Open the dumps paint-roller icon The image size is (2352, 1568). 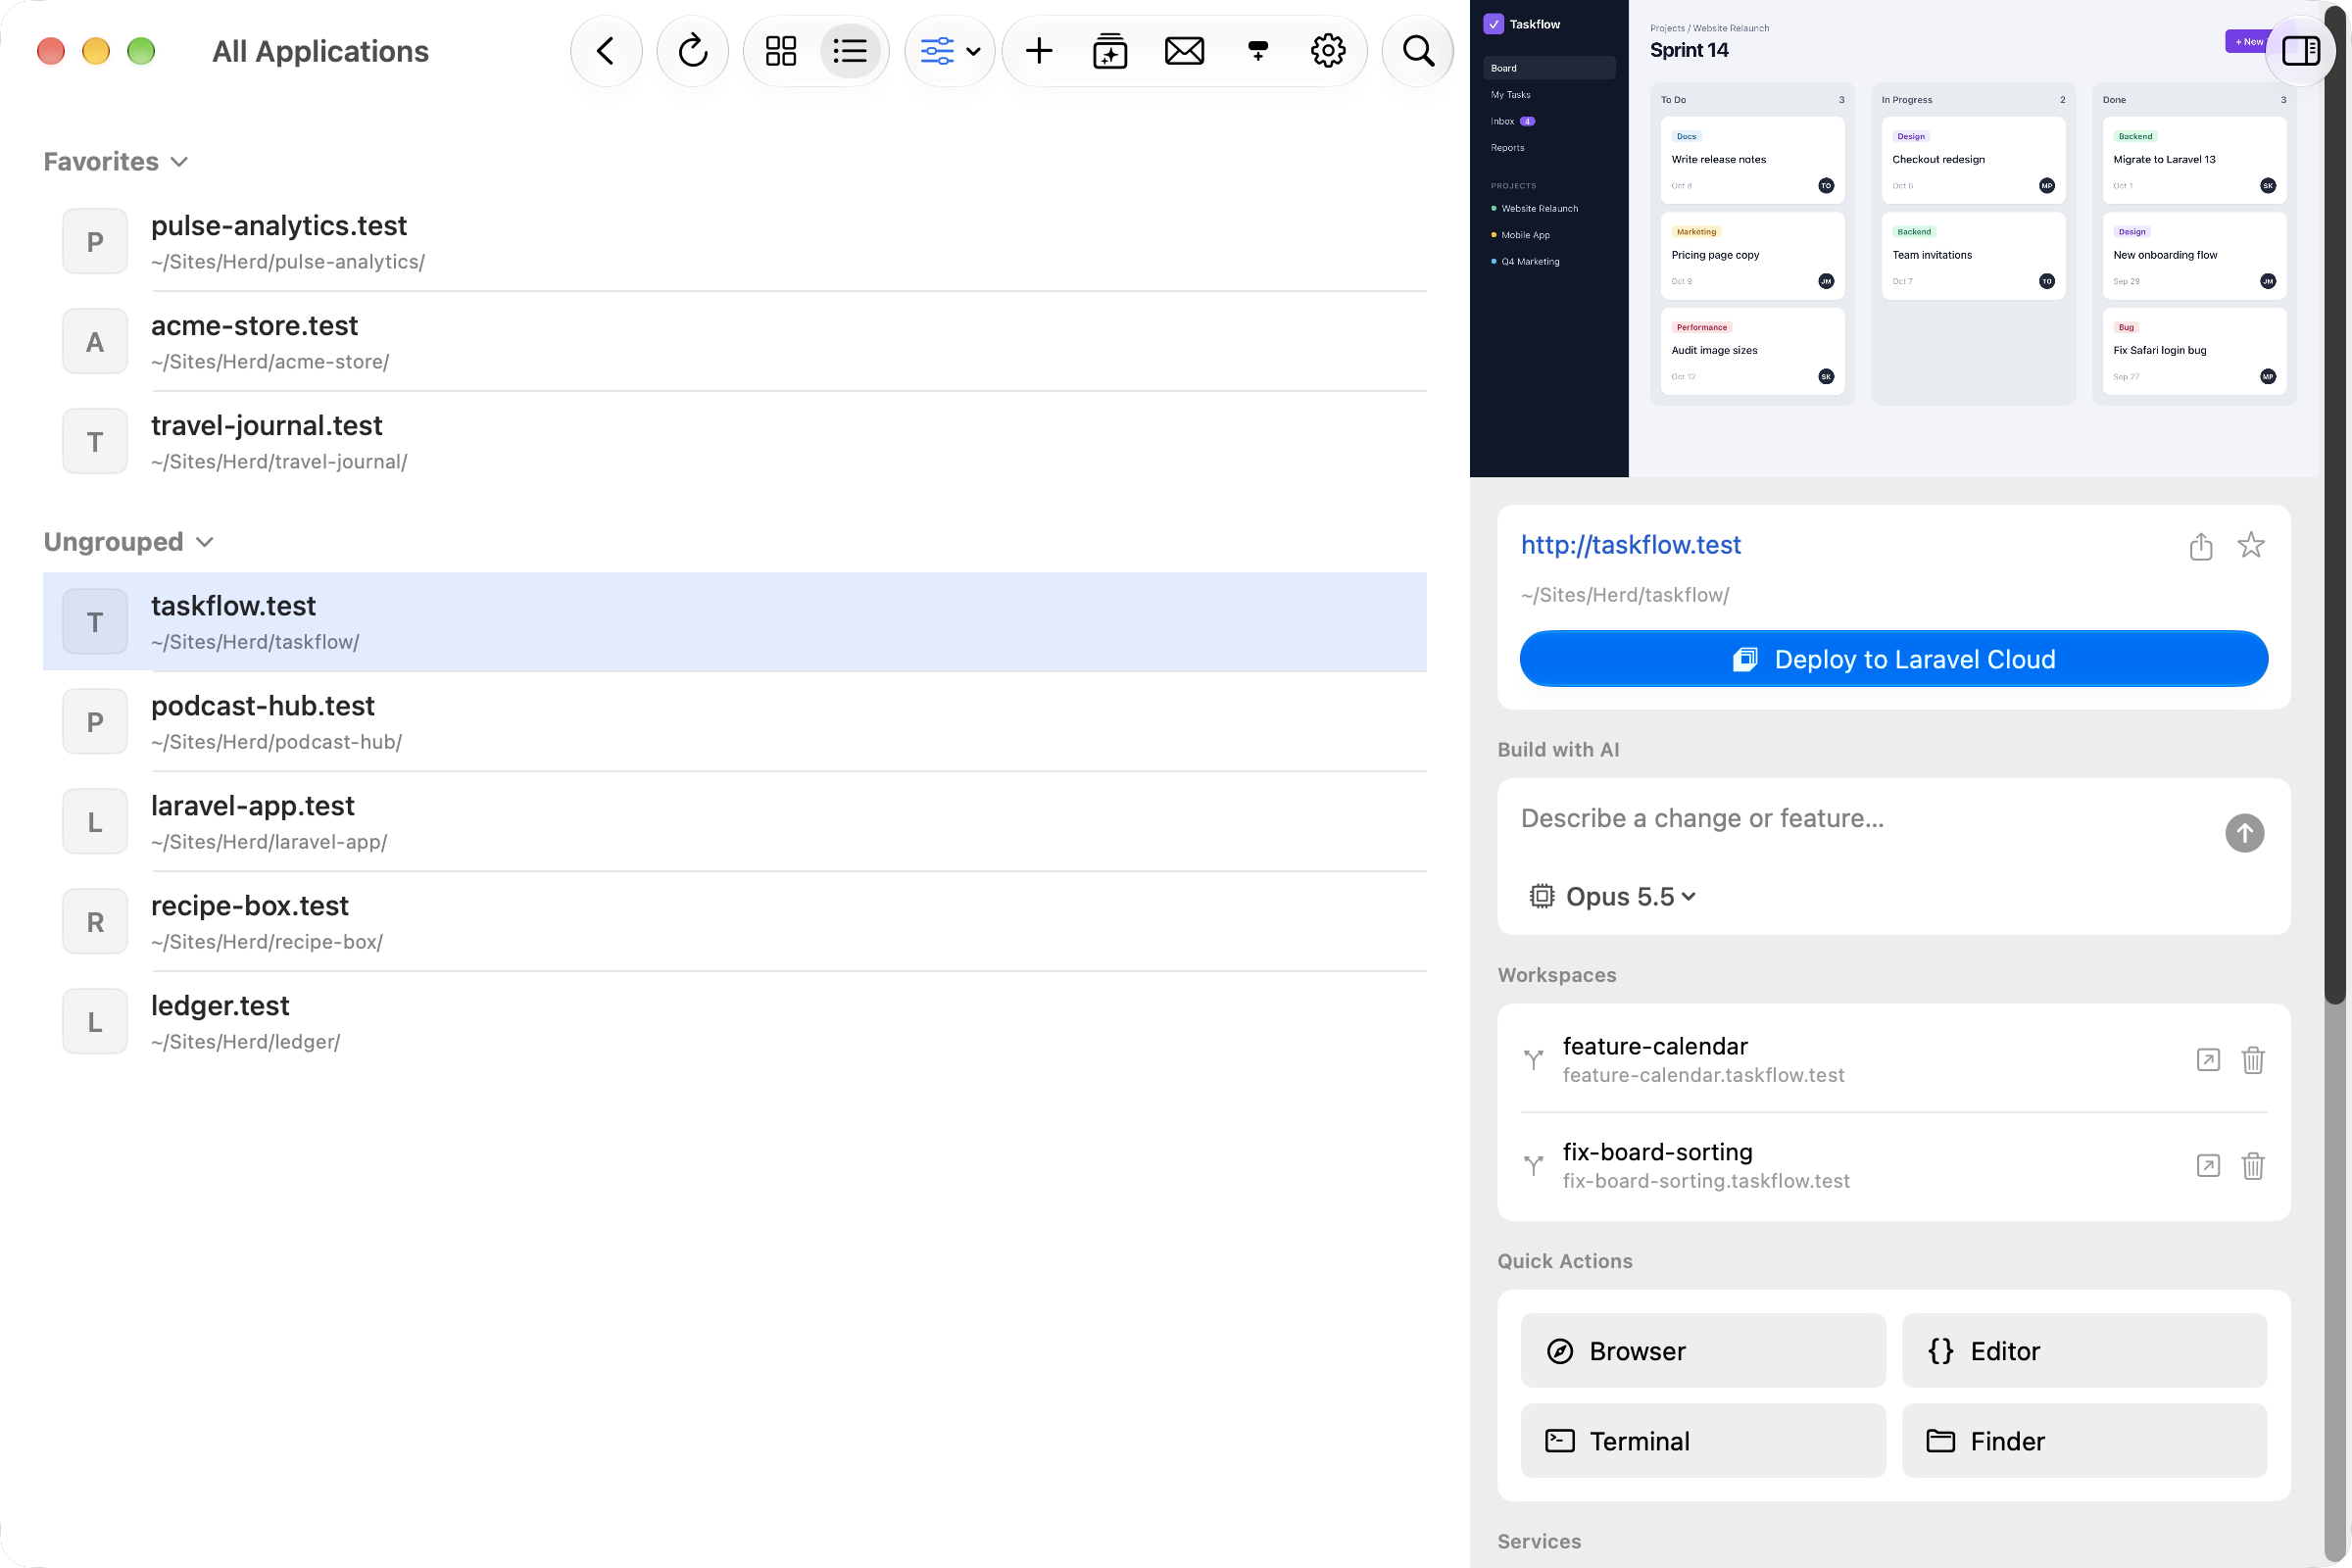click(x=1258, y=51)
